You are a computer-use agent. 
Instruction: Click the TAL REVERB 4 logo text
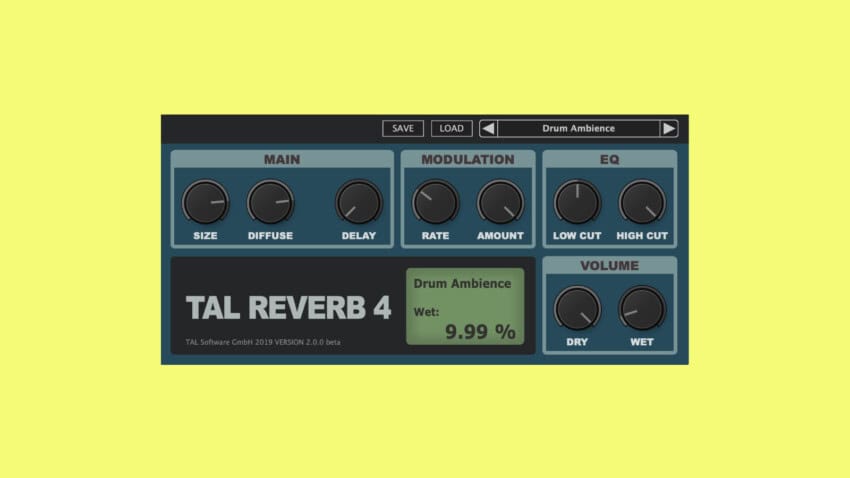coord(288,308)
